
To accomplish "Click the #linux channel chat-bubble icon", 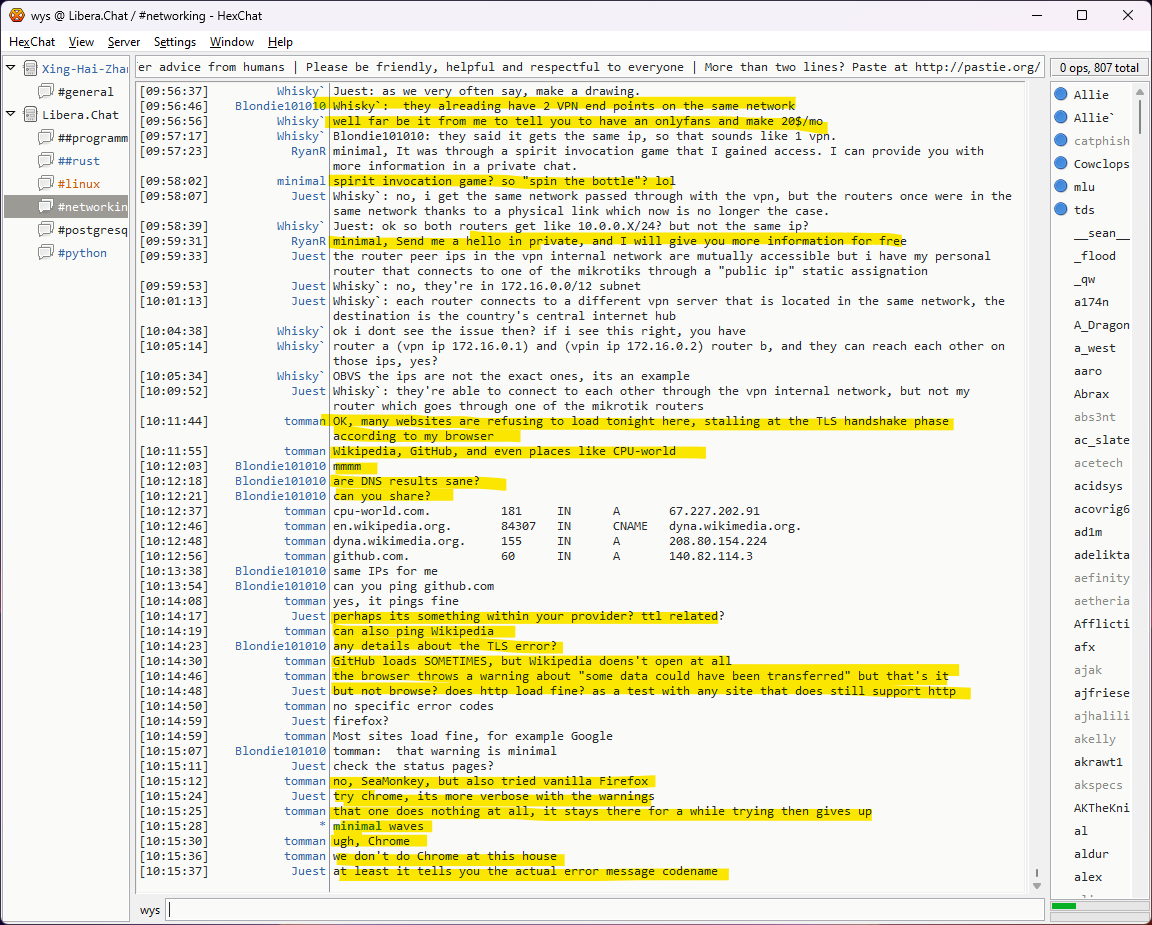I will (46, 184).
